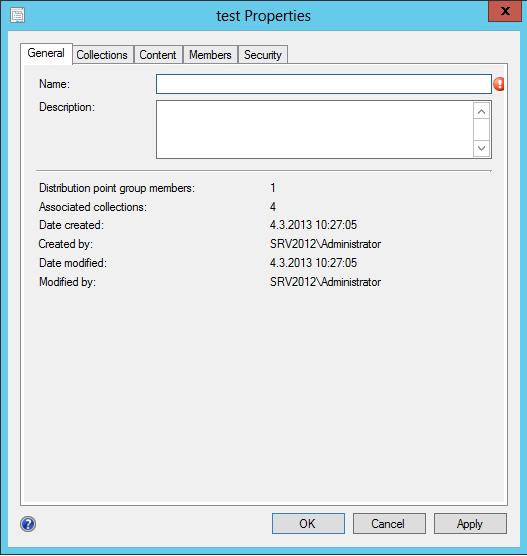Click the Cancel button
527x556 pixels.
389,523
